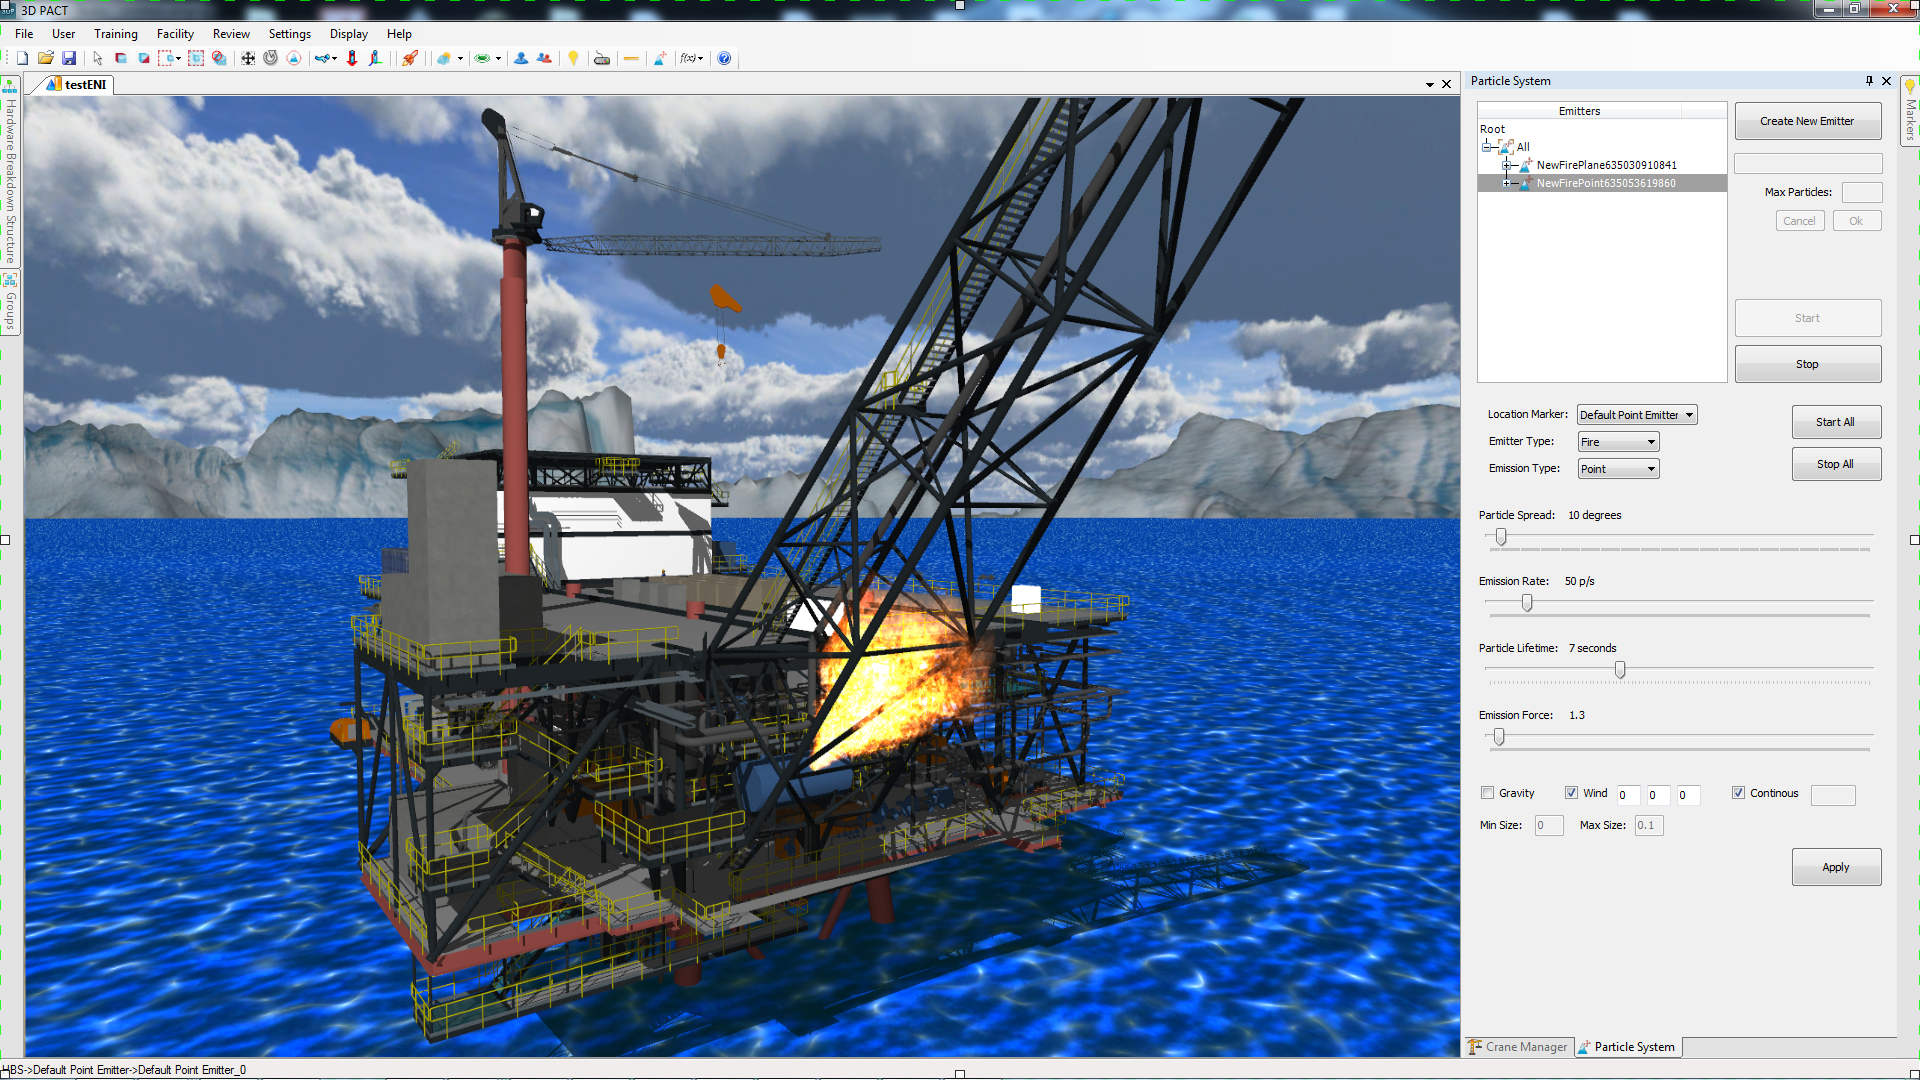
Task: Click the Save floppy disk icon
Action: pos(69,58)
